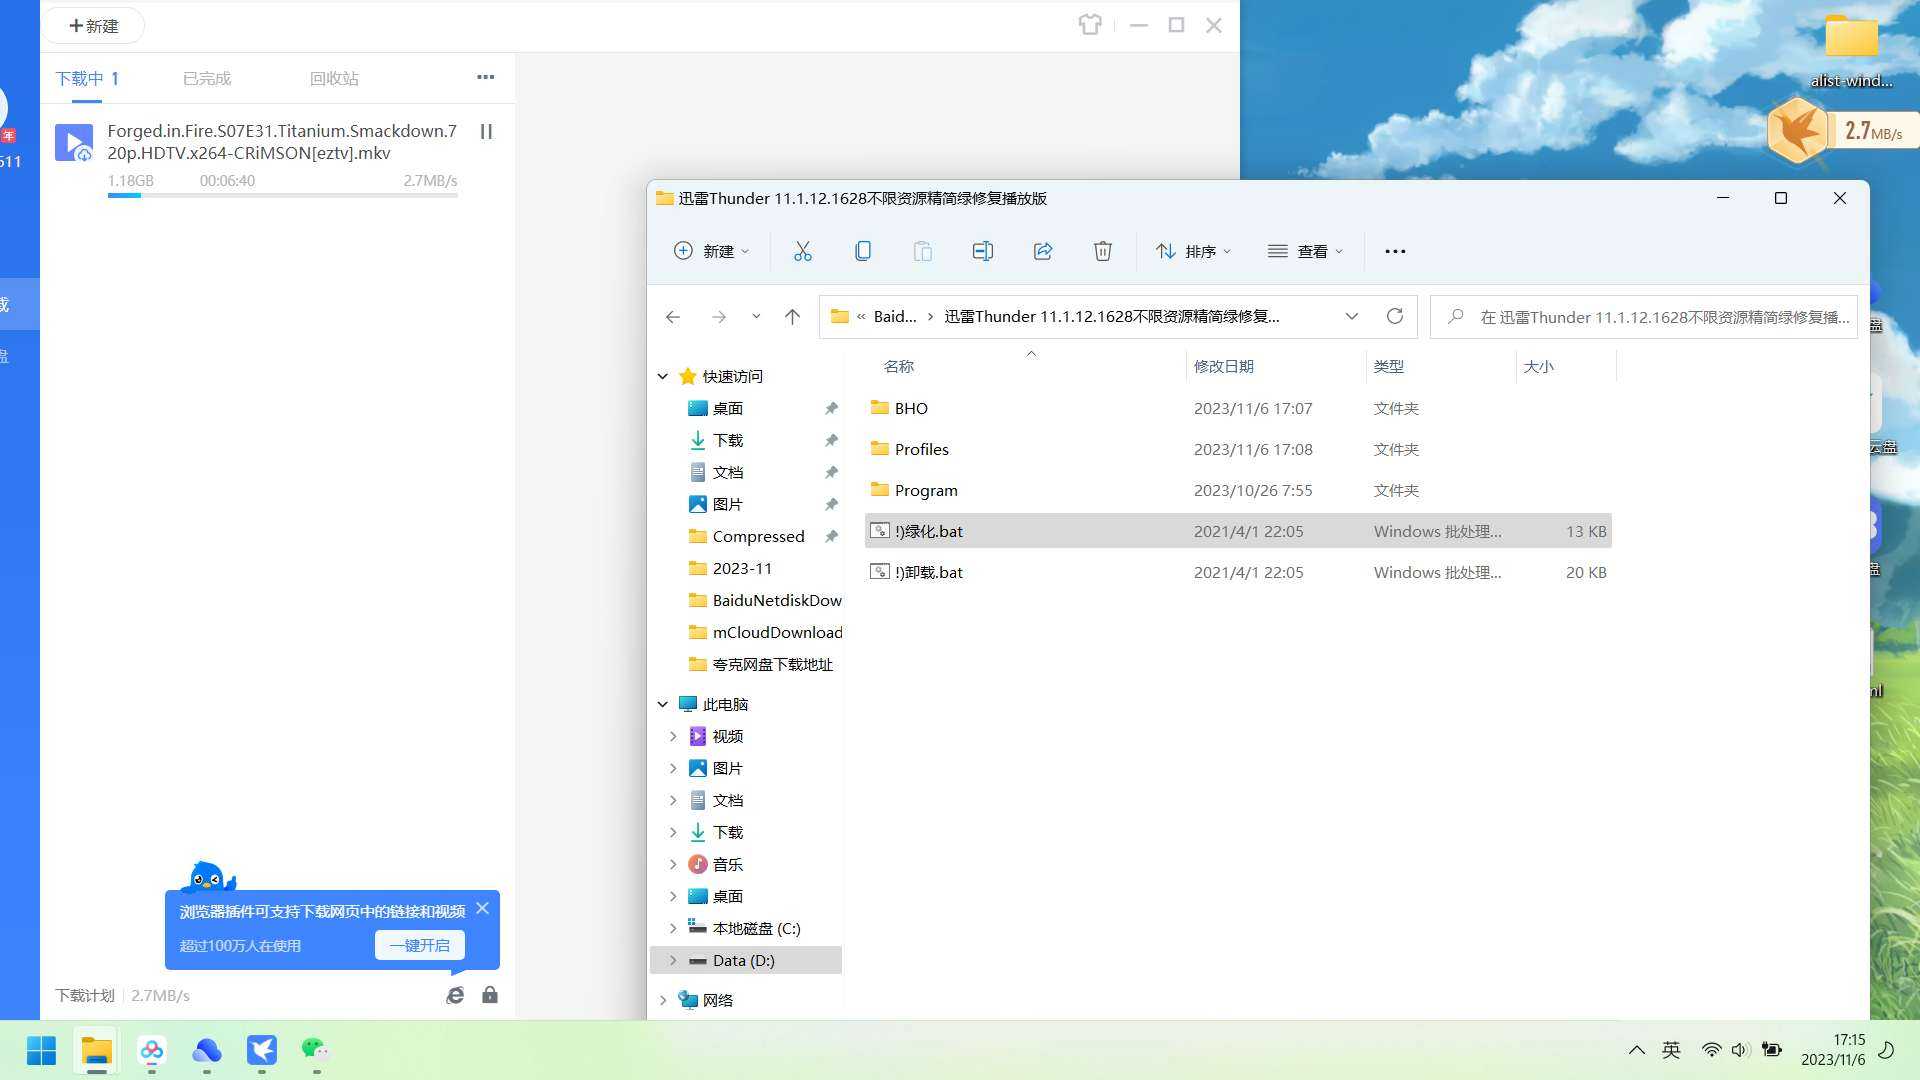1920x1080 pixels.
Task: Select Data (D:) drive
Action: point(746,960)
